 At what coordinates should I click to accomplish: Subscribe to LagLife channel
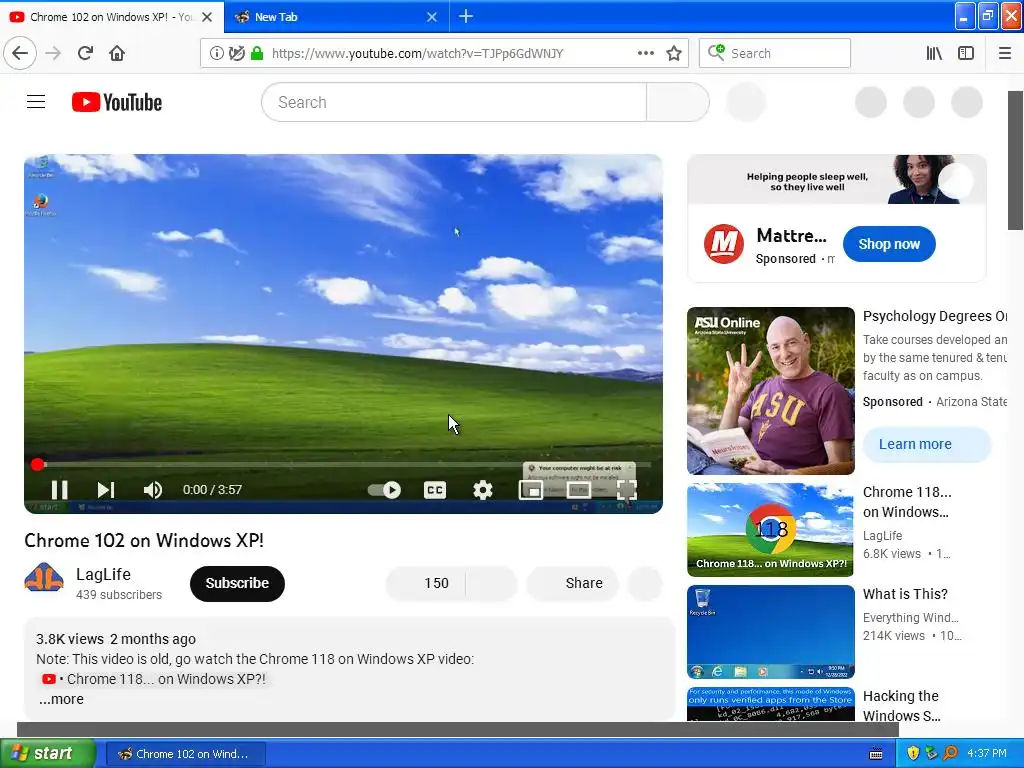point(237,583)
